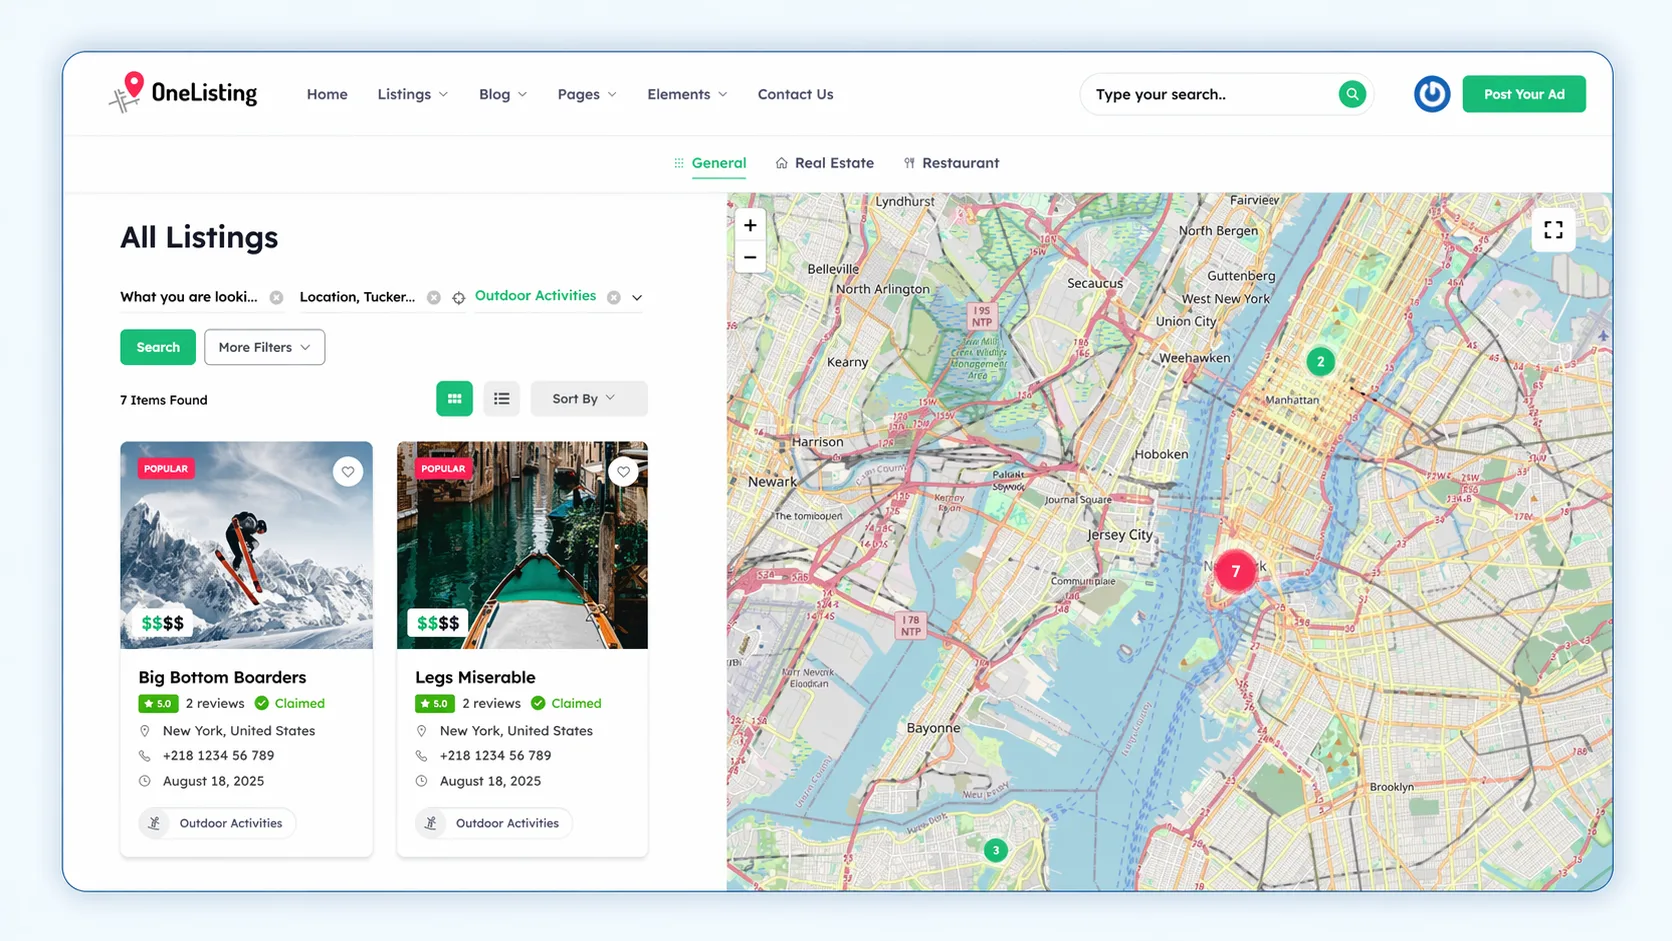This screenshot has height=941, width=1672.
Task: Click the green search magnifier icon
Action: coord(1352,94)
